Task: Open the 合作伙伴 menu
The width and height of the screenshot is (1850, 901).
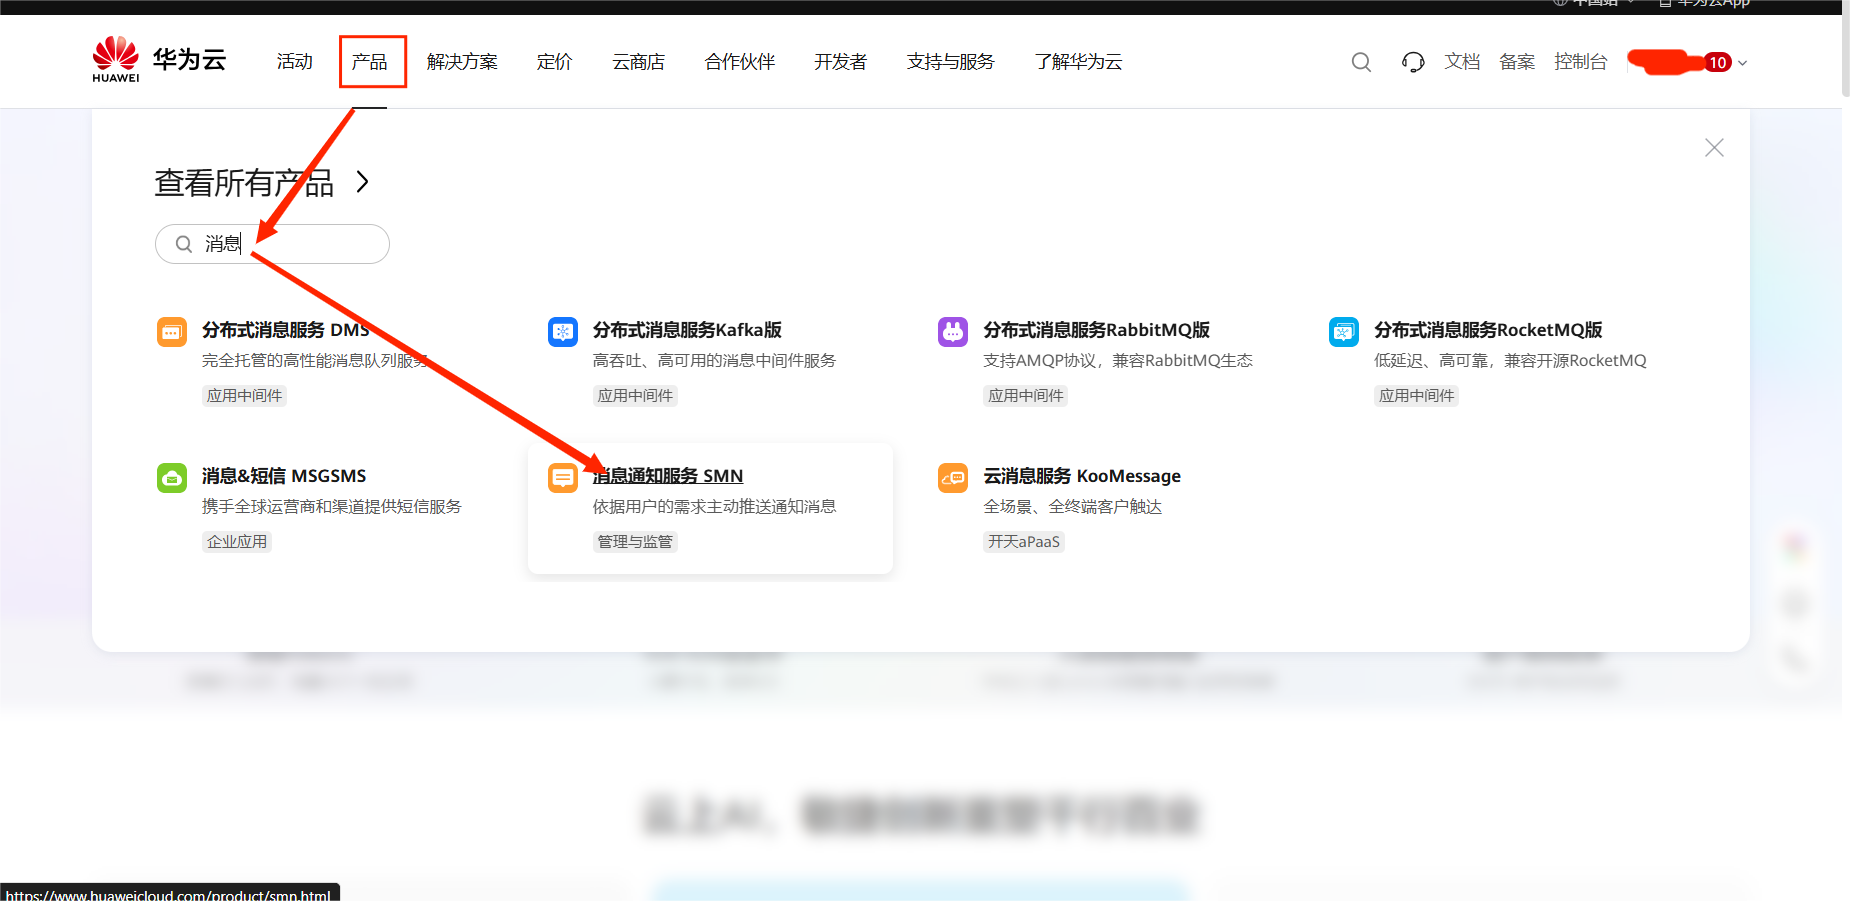Action: pyautogui.click(x=740, y=62)
